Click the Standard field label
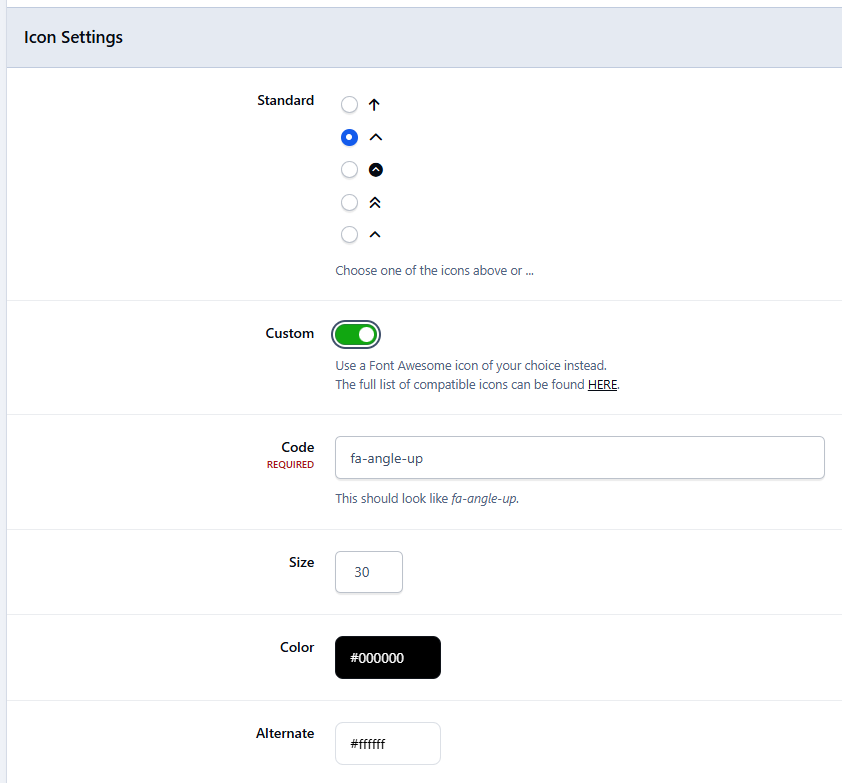842x783 pixels. pos(285,101)
